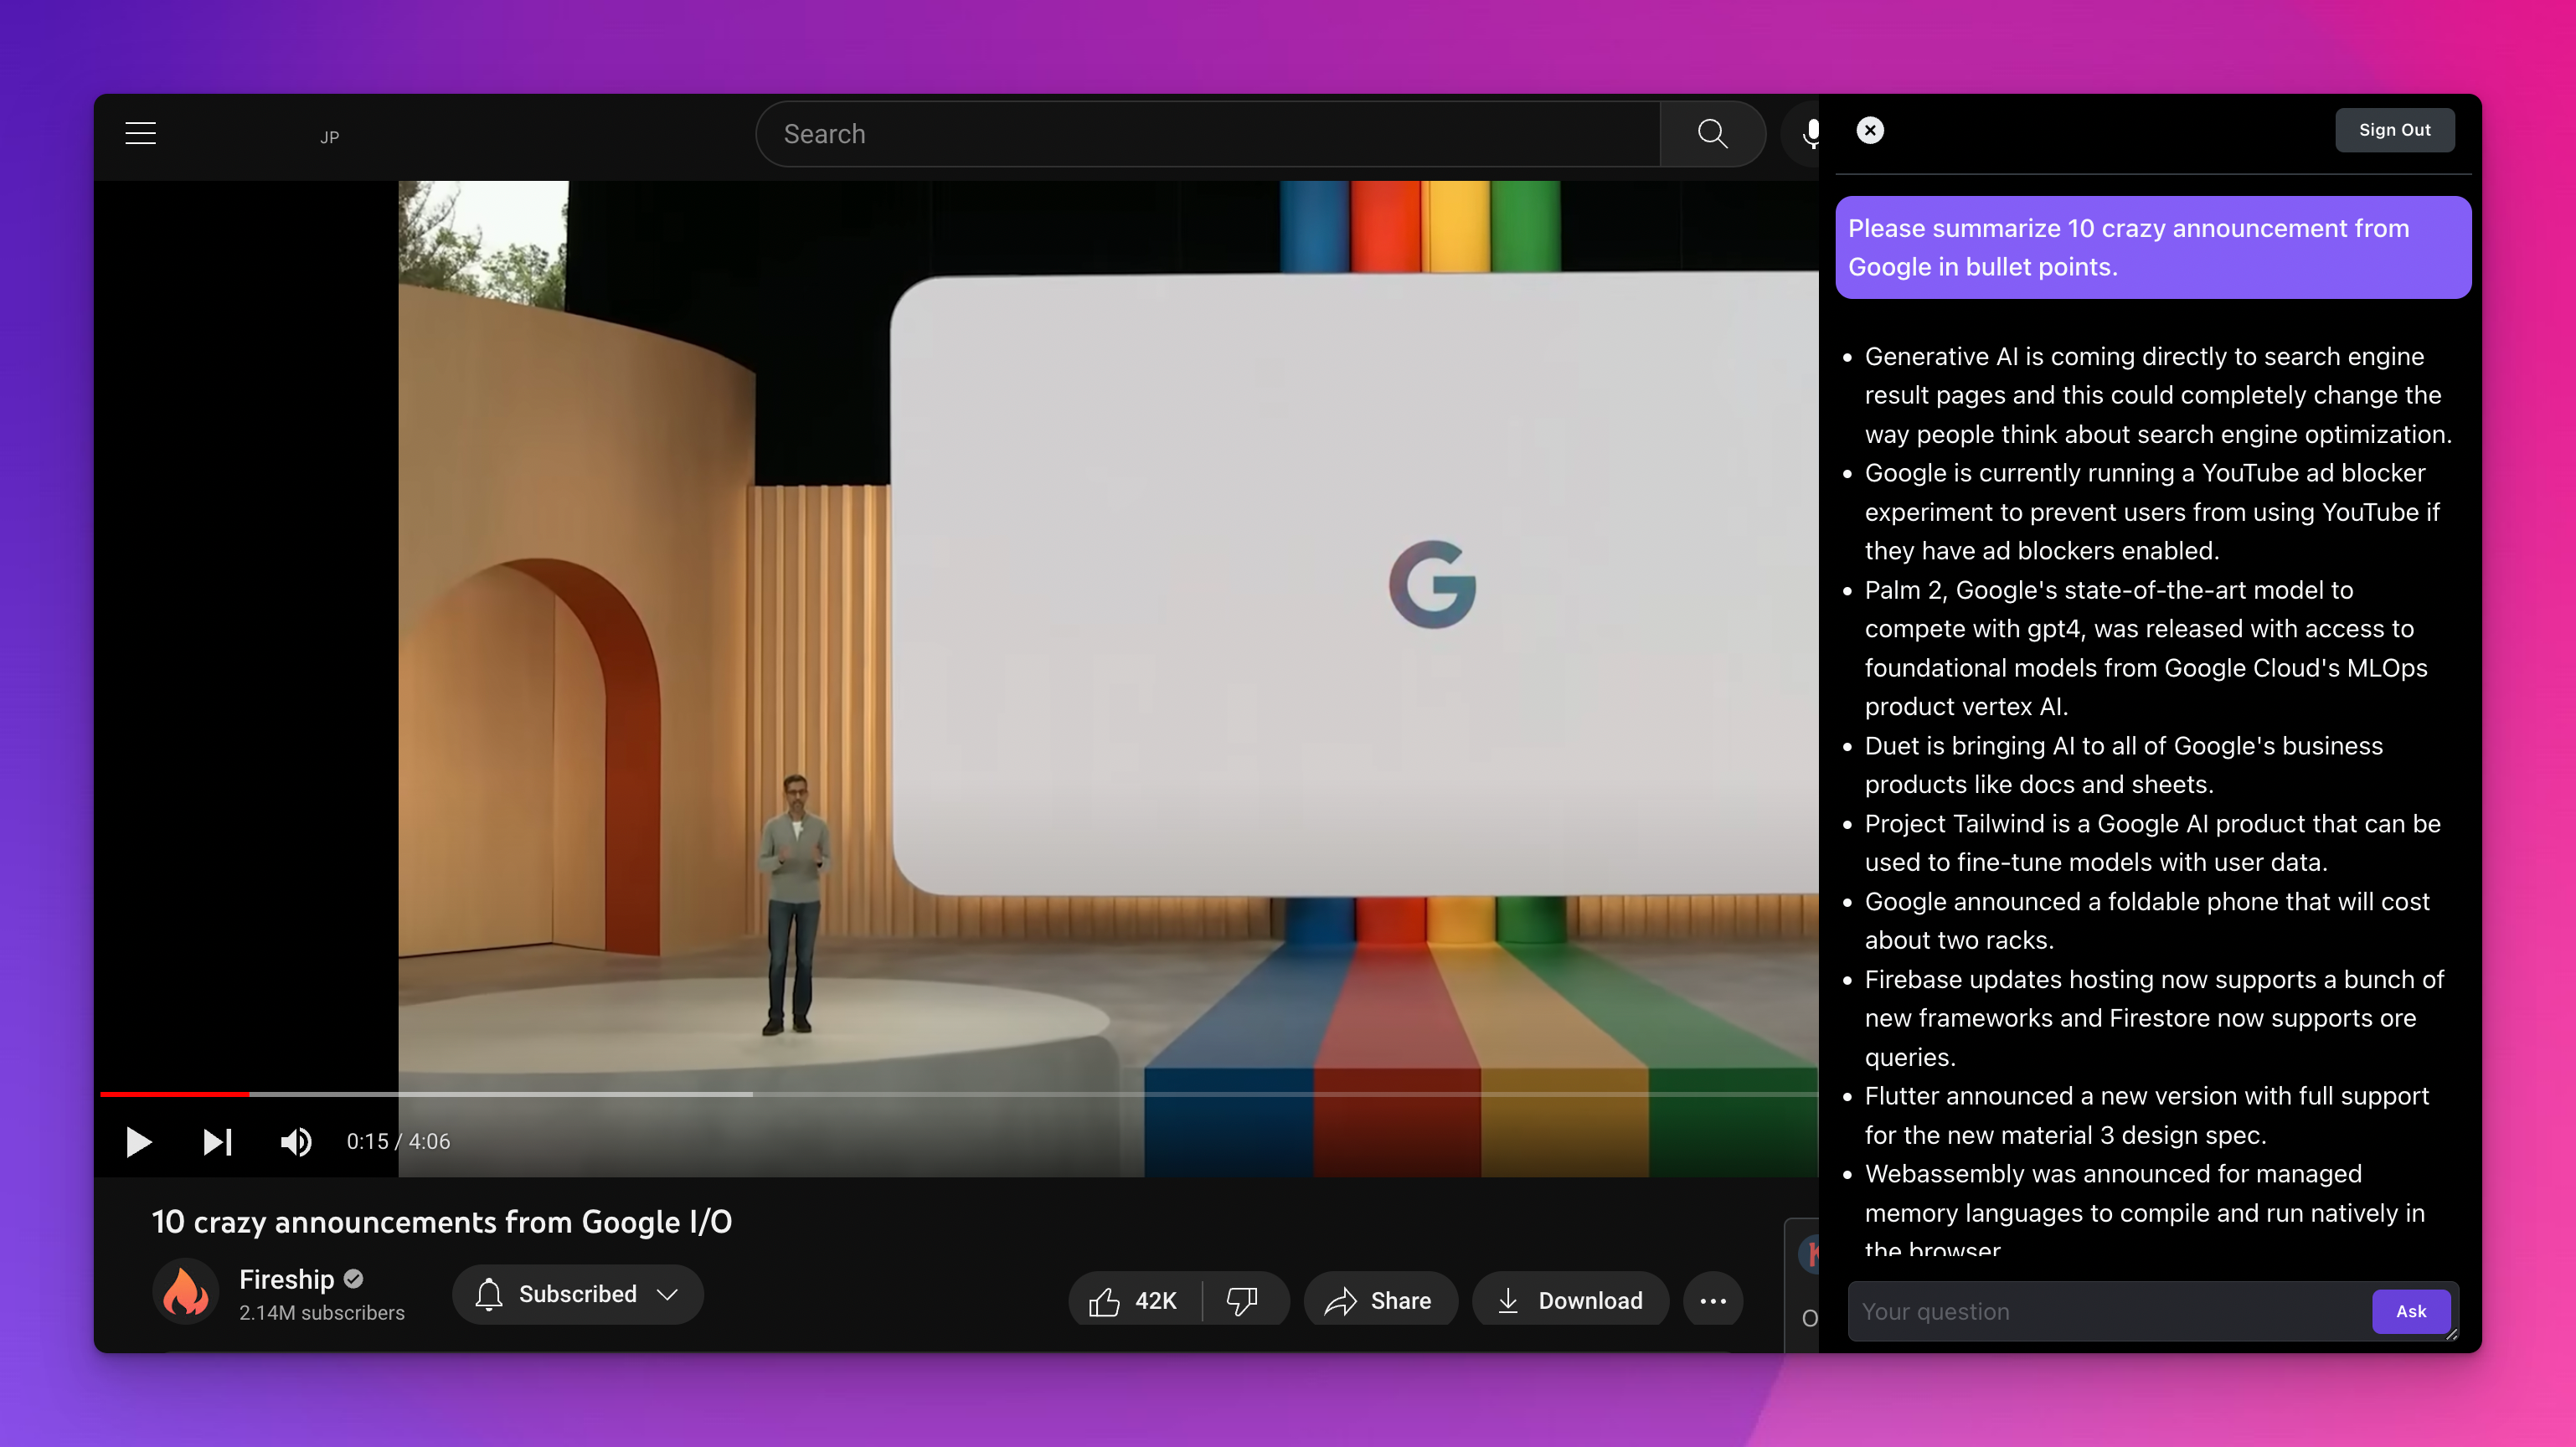Open Fireship channel avatar
Screen dimensions: 2576x1447
point(185,1292)
